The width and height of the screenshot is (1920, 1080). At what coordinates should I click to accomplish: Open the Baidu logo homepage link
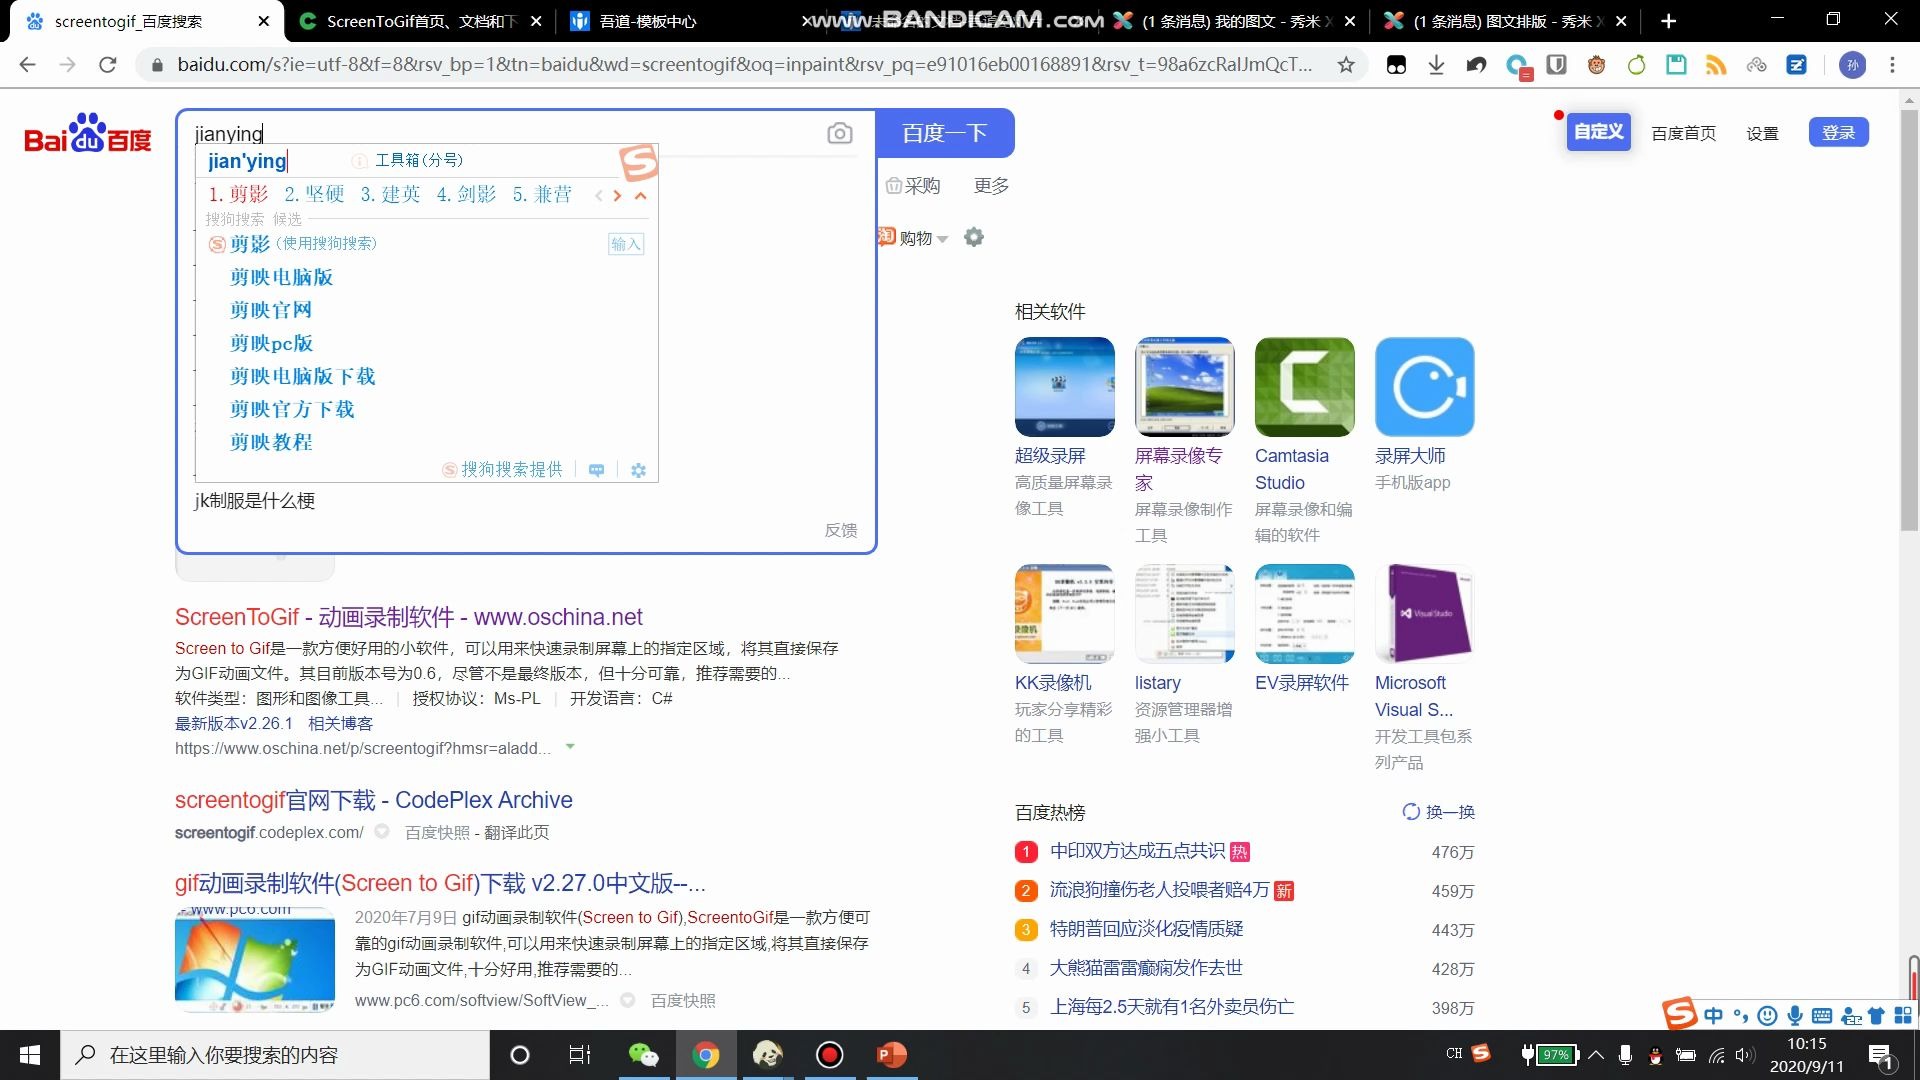(88, 133)
